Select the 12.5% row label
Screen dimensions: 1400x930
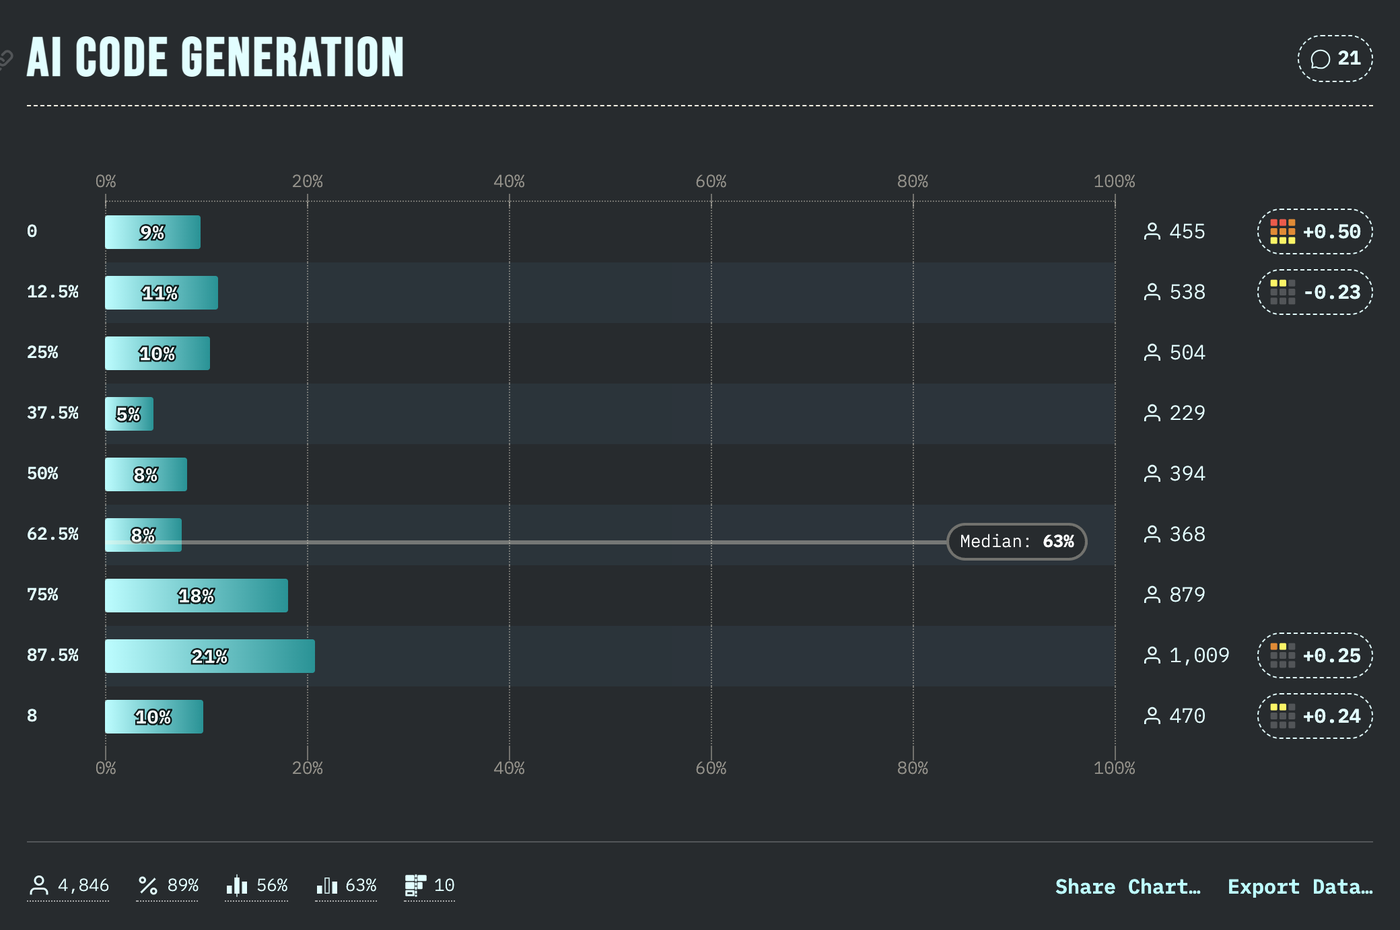tap(53, 292)
